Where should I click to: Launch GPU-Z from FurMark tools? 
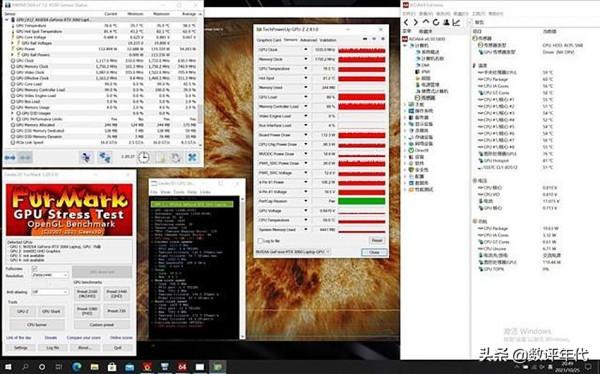(x=23, y=312)
